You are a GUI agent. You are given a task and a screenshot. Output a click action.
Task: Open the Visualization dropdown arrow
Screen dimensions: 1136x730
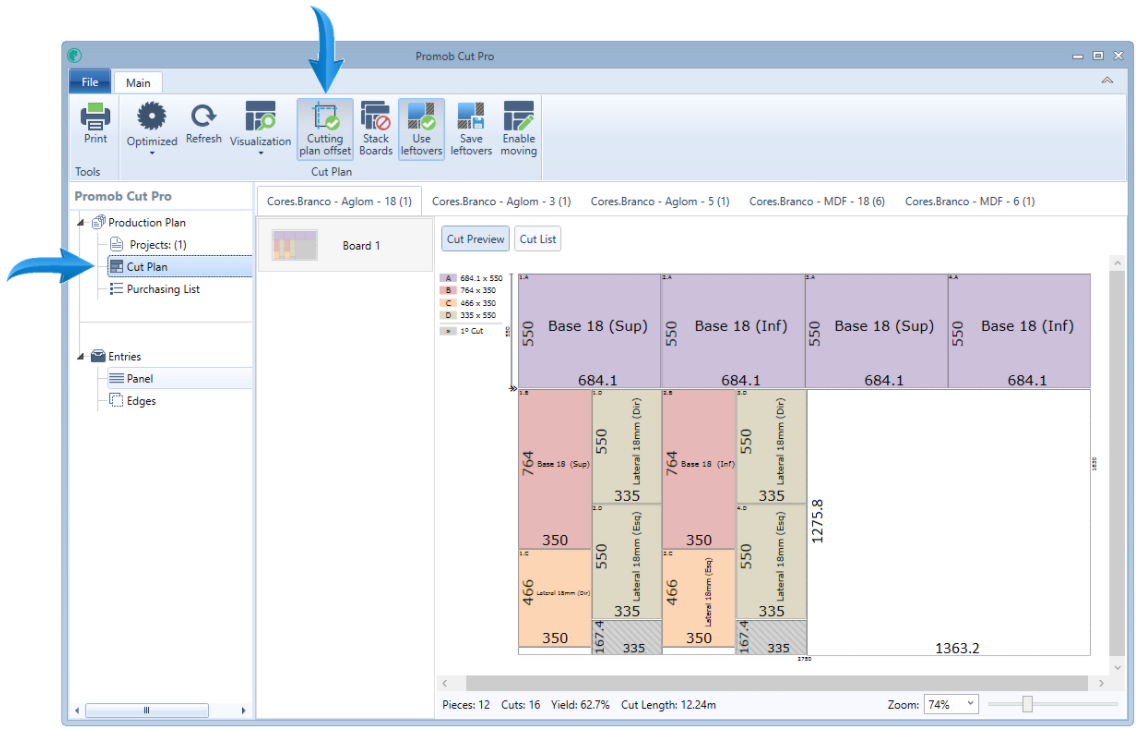260,153
